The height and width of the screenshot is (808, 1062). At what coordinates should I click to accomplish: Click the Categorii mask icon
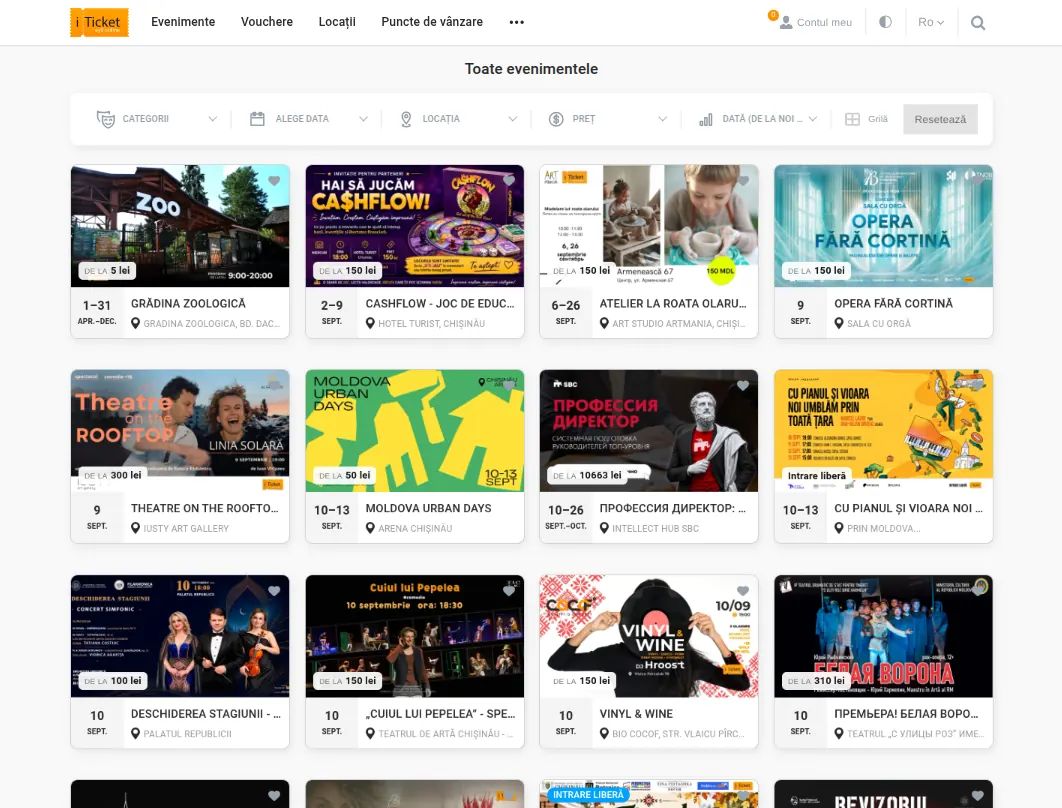pyautogui.click(x=106, y=119)
